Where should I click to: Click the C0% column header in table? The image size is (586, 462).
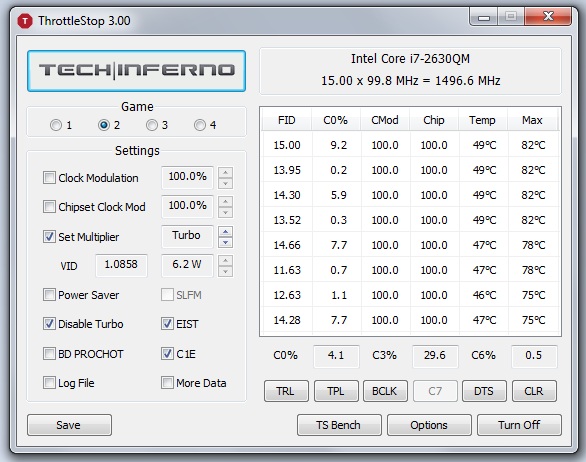point(336,120)
